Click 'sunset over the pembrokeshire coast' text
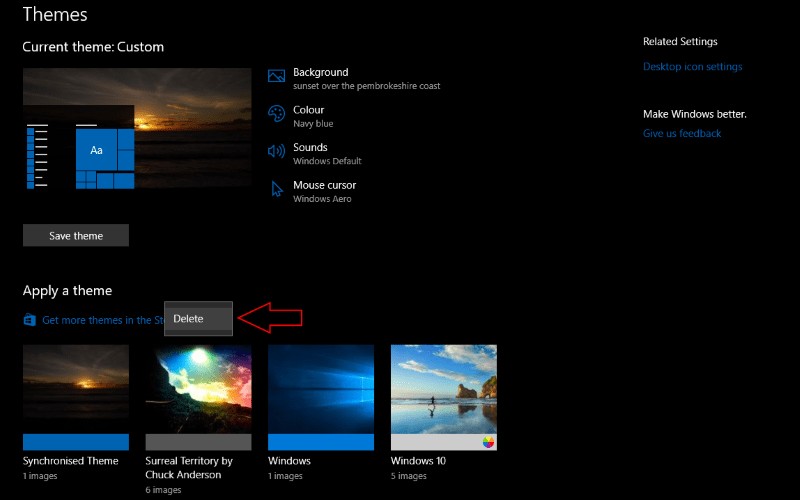This screenshot has height=500, width=800. tap(366, 86)
